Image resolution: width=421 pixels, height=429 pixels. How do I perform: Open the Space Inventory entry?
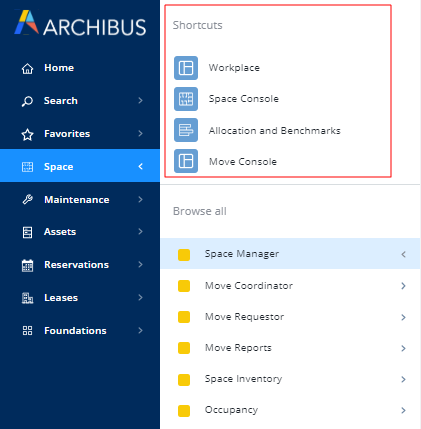click(290, 379)
